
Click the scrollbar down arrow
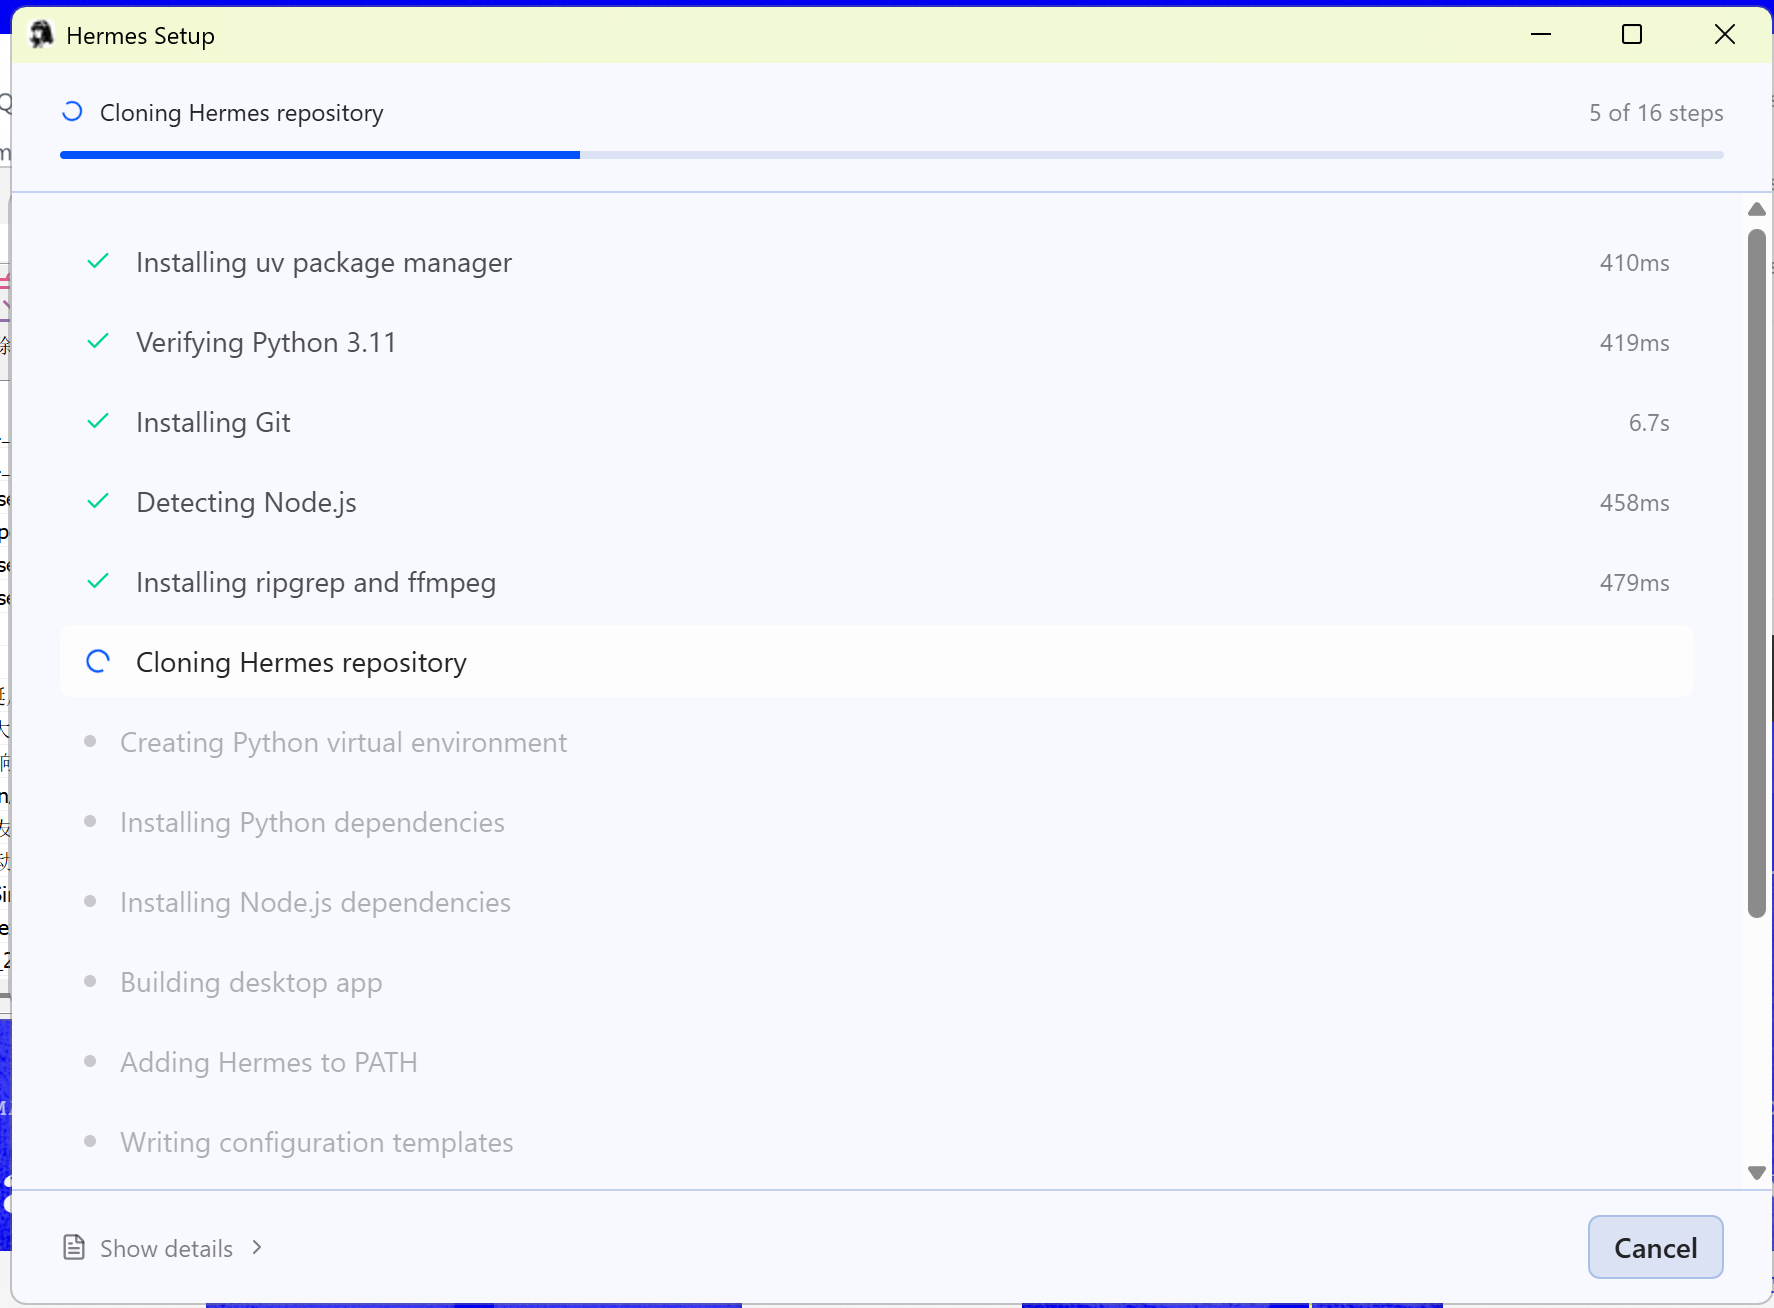(1756, 1172)
